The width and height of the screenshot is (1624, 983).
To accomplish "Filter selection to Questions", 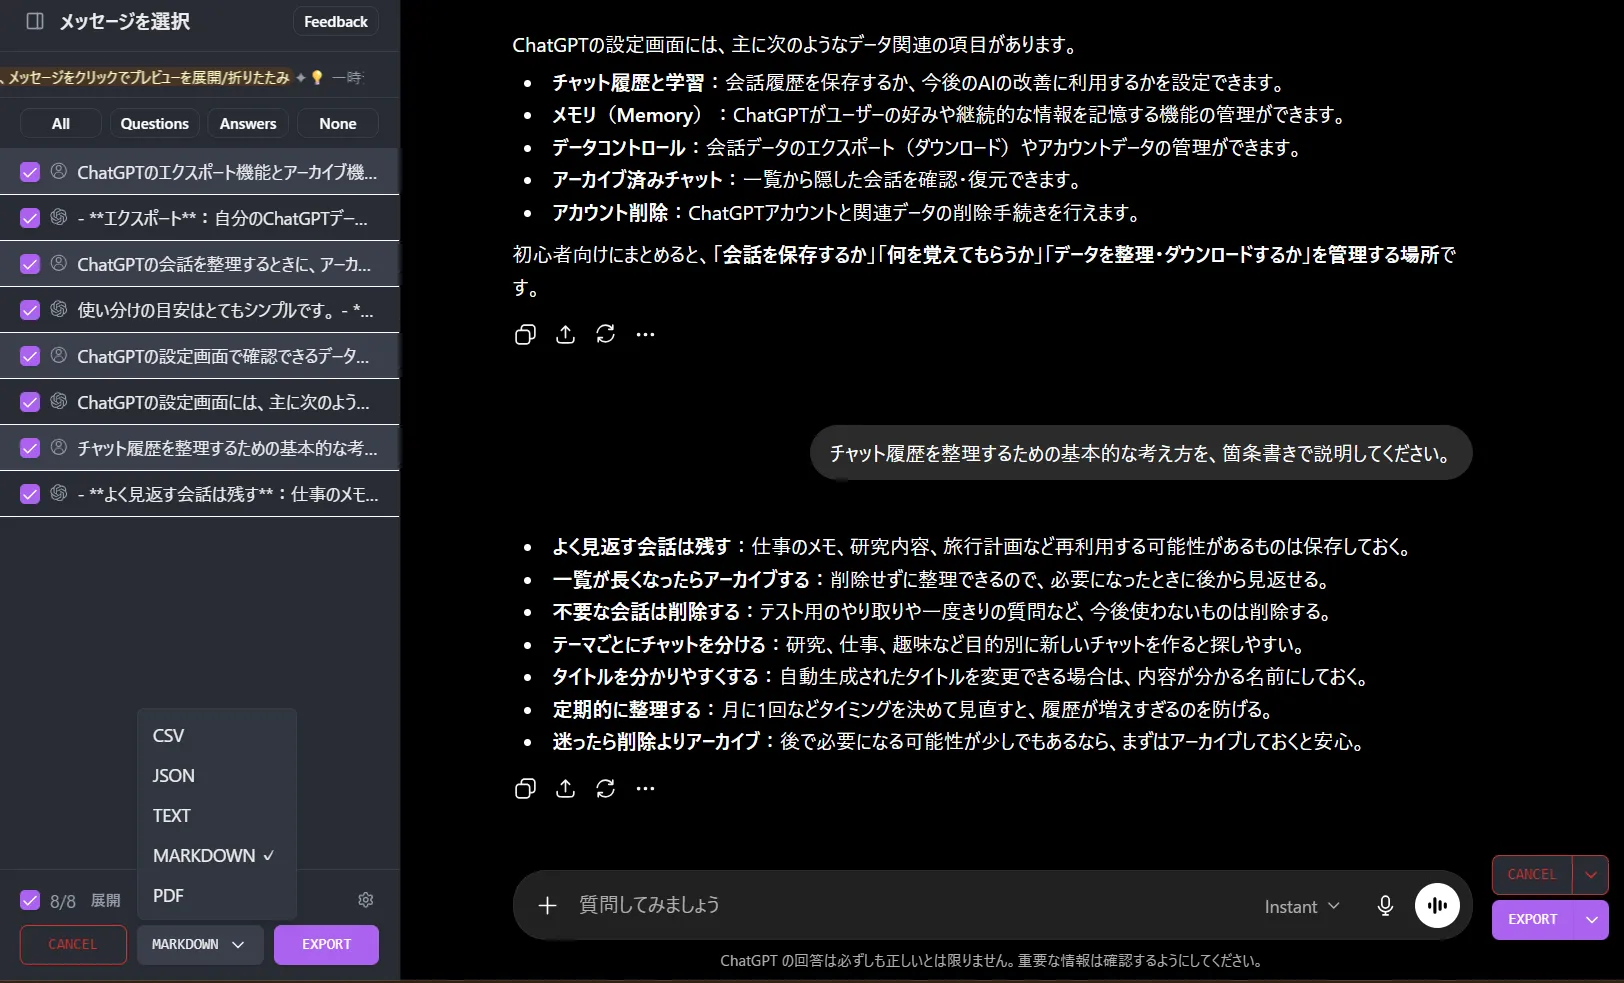I will (154, 124).
